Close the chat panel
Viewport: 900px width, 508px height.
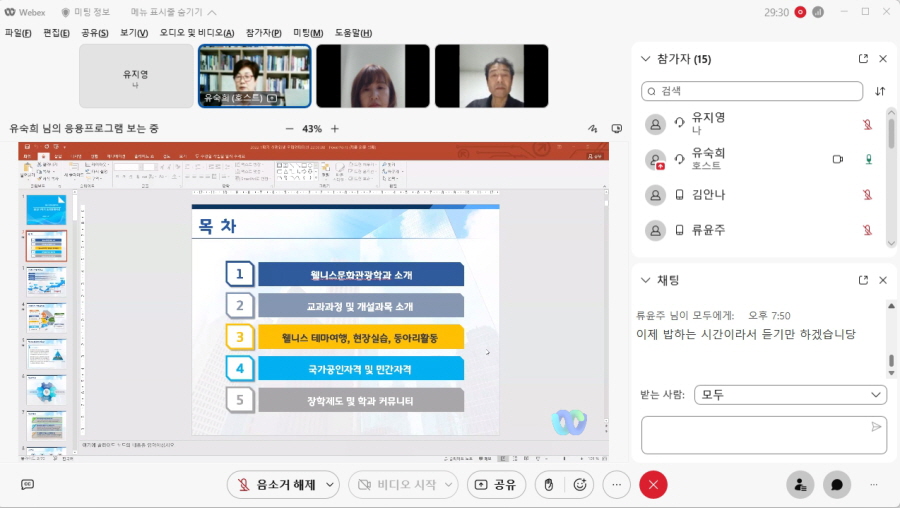click(x=883, y=280)
